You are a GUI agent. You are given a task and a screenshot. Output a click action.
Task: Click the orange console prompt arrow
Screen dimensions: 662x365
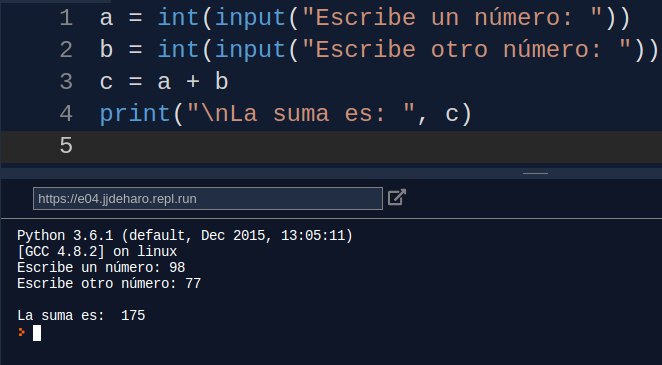pyautogui.click(x=22, y=333)
